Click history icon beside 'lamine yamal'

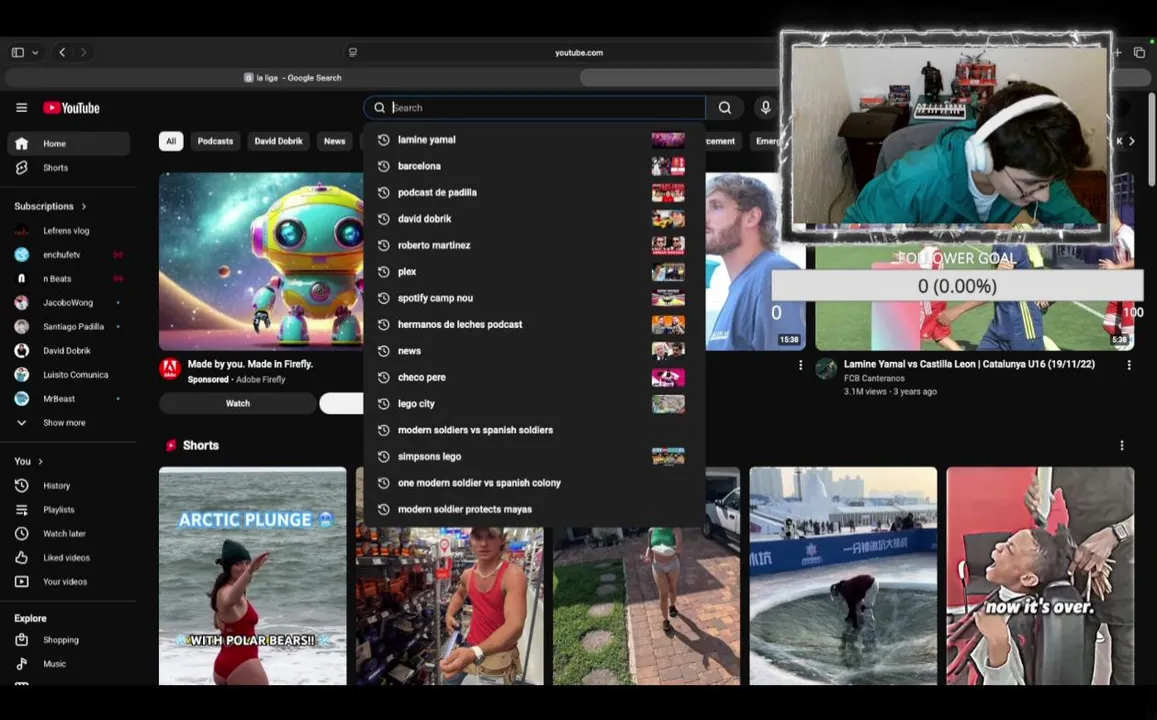[x=384, y=139]
